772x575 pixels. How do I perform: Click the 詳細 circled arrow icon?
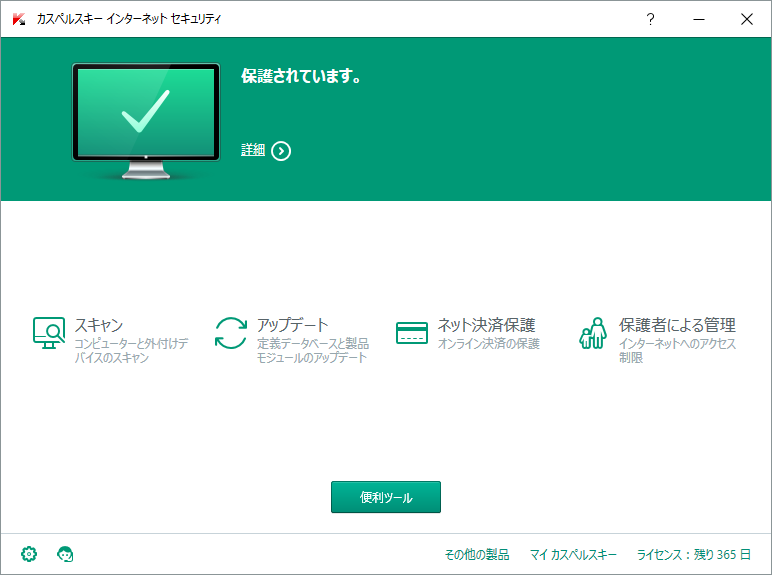pos(281,151)
